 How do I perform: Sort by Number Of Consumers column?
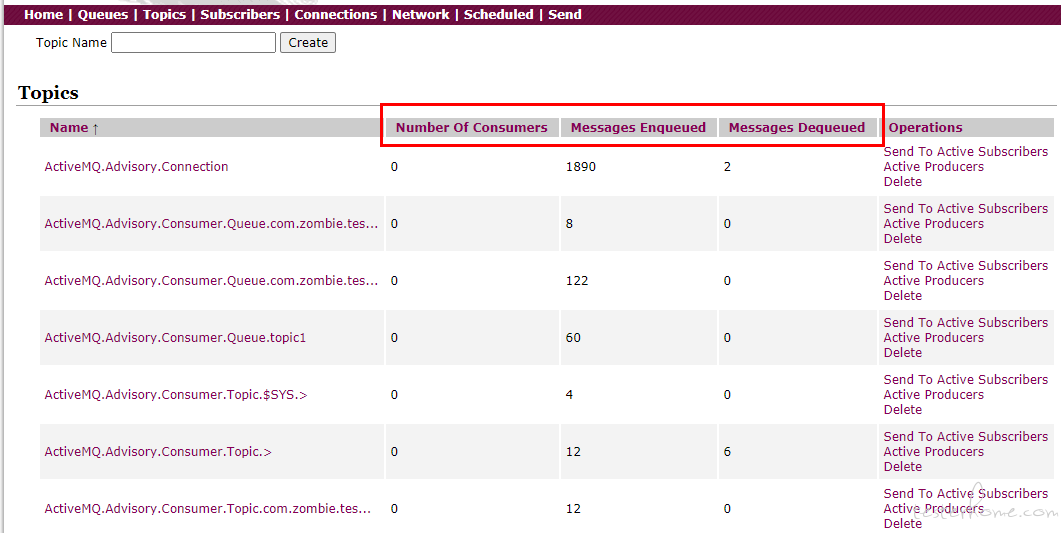pos(472,127)
